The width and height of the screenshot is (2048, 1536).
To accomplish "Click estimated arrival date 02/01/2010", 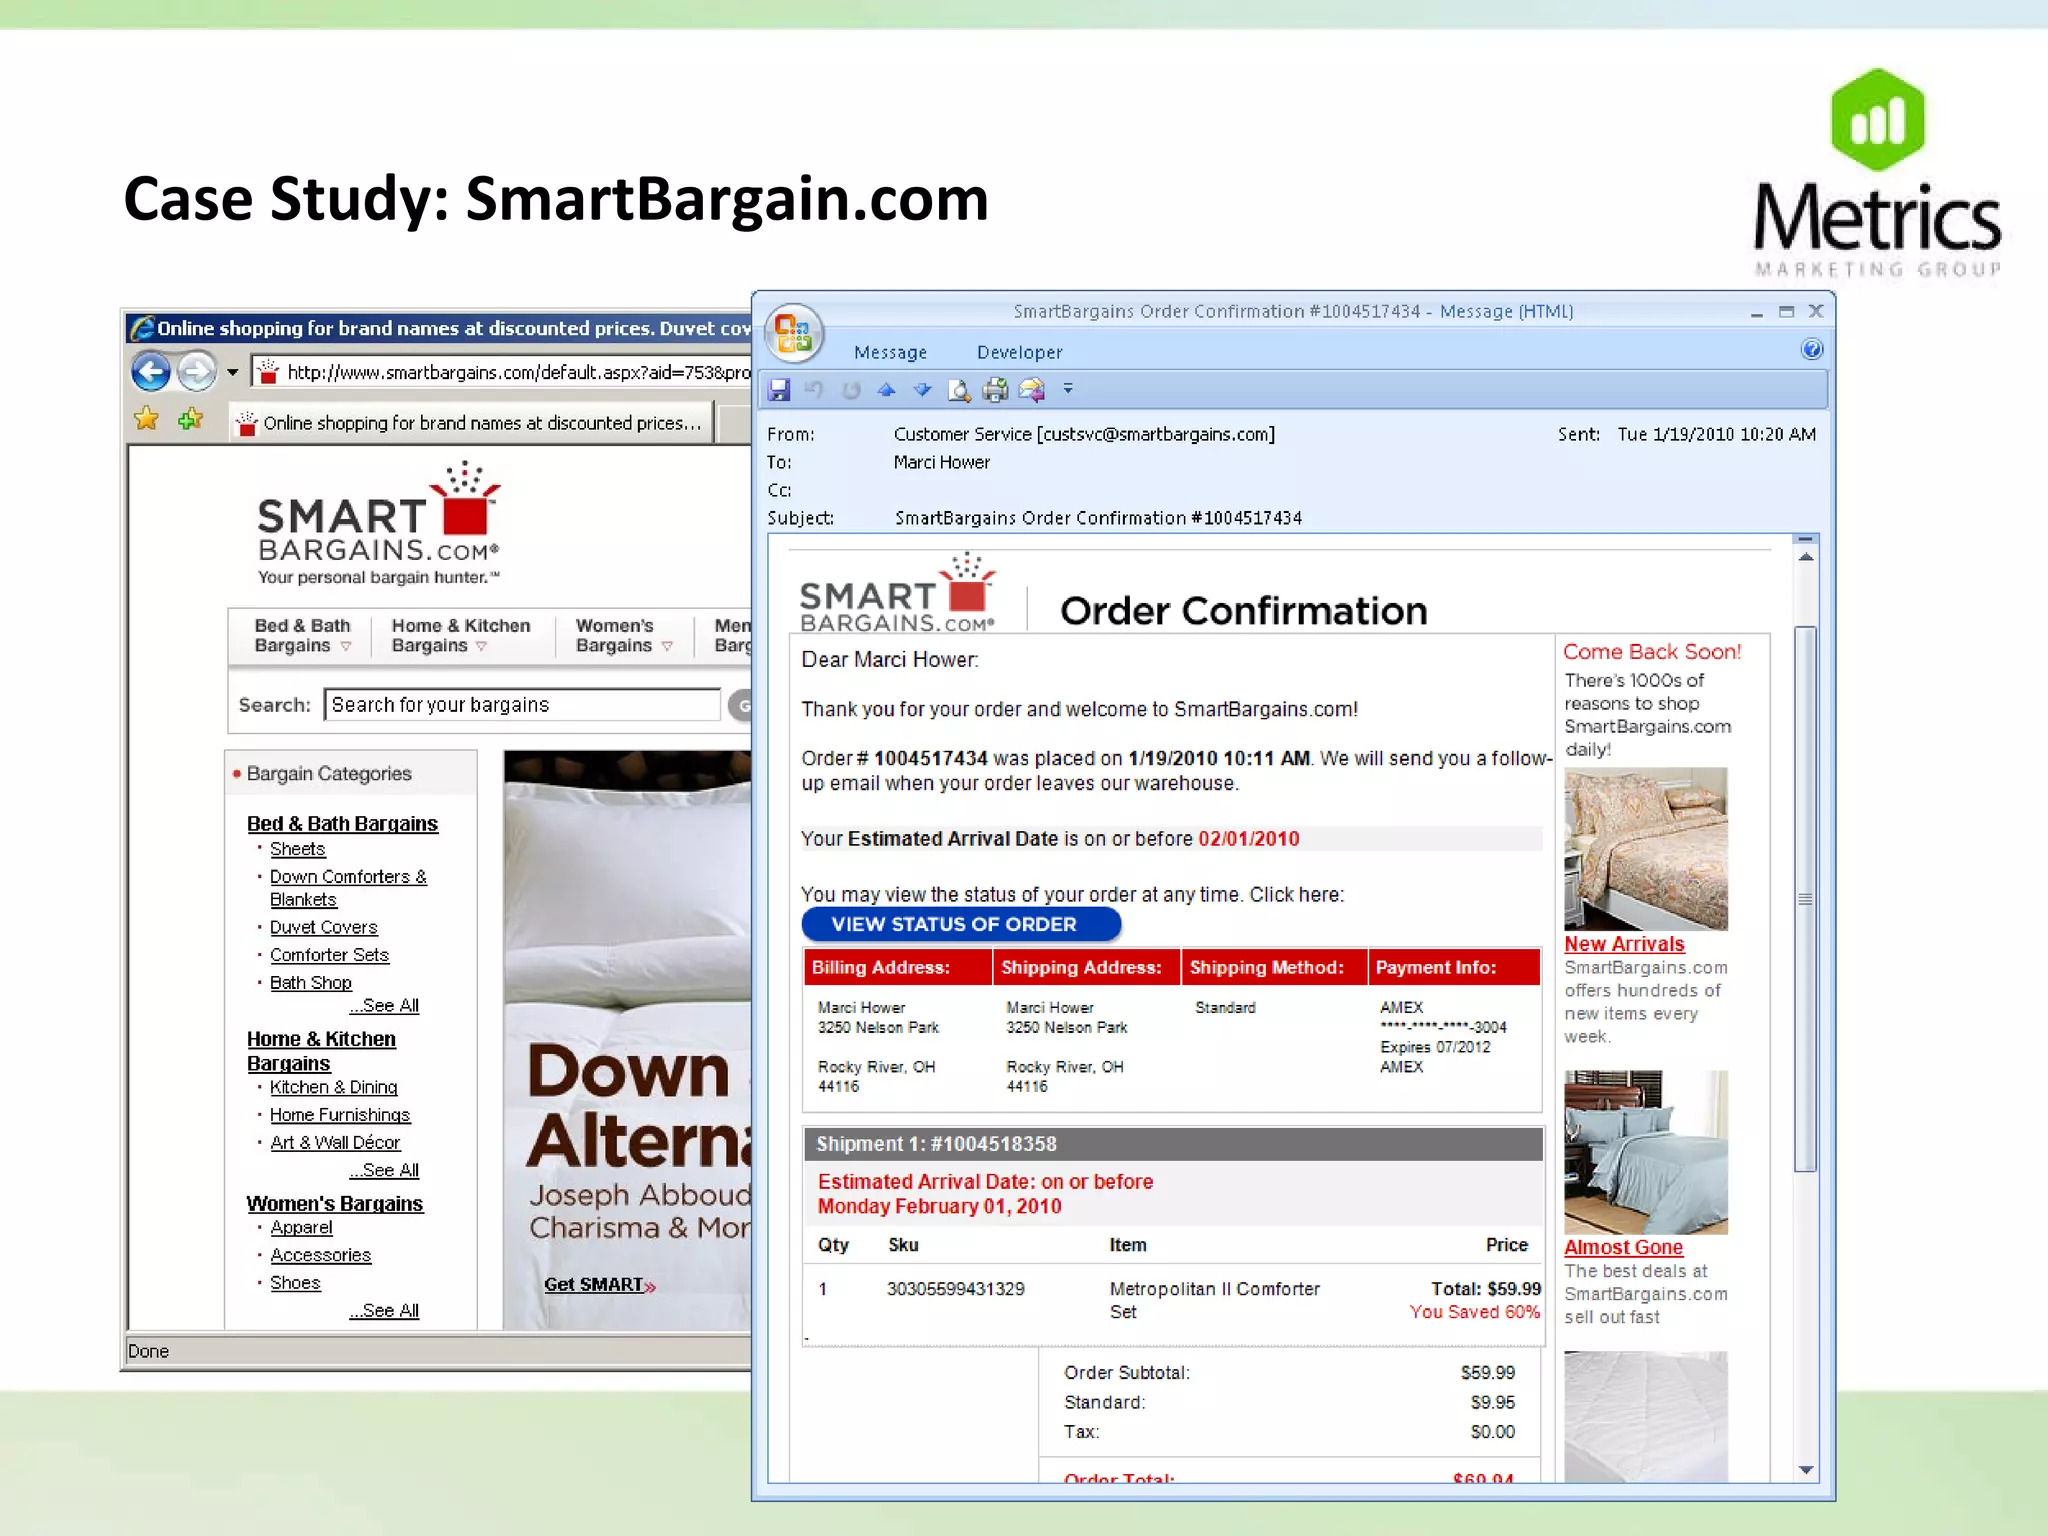I will 1248,838.
